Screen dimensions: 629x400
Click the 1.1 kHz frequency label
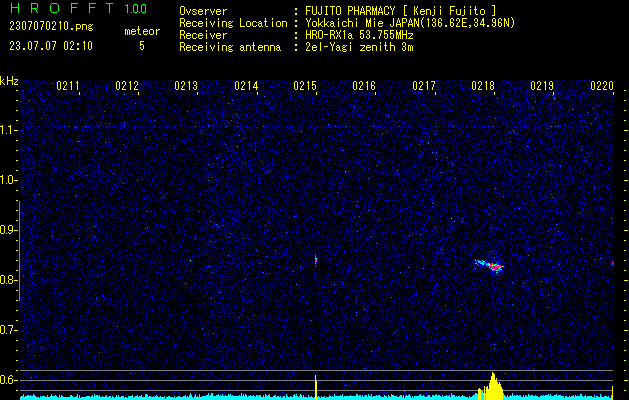coord(9,130)
